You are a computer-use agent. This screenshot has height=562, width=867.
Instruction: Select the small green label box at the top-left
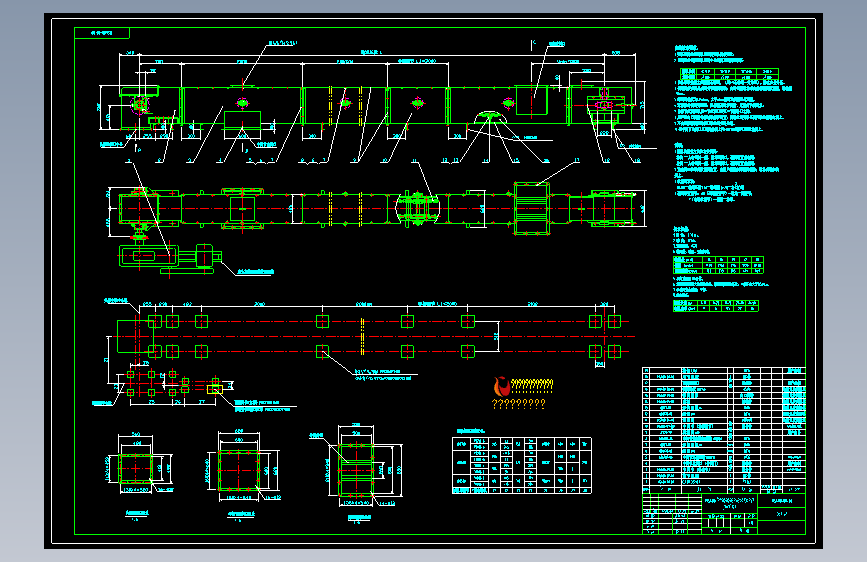[102, 33]
